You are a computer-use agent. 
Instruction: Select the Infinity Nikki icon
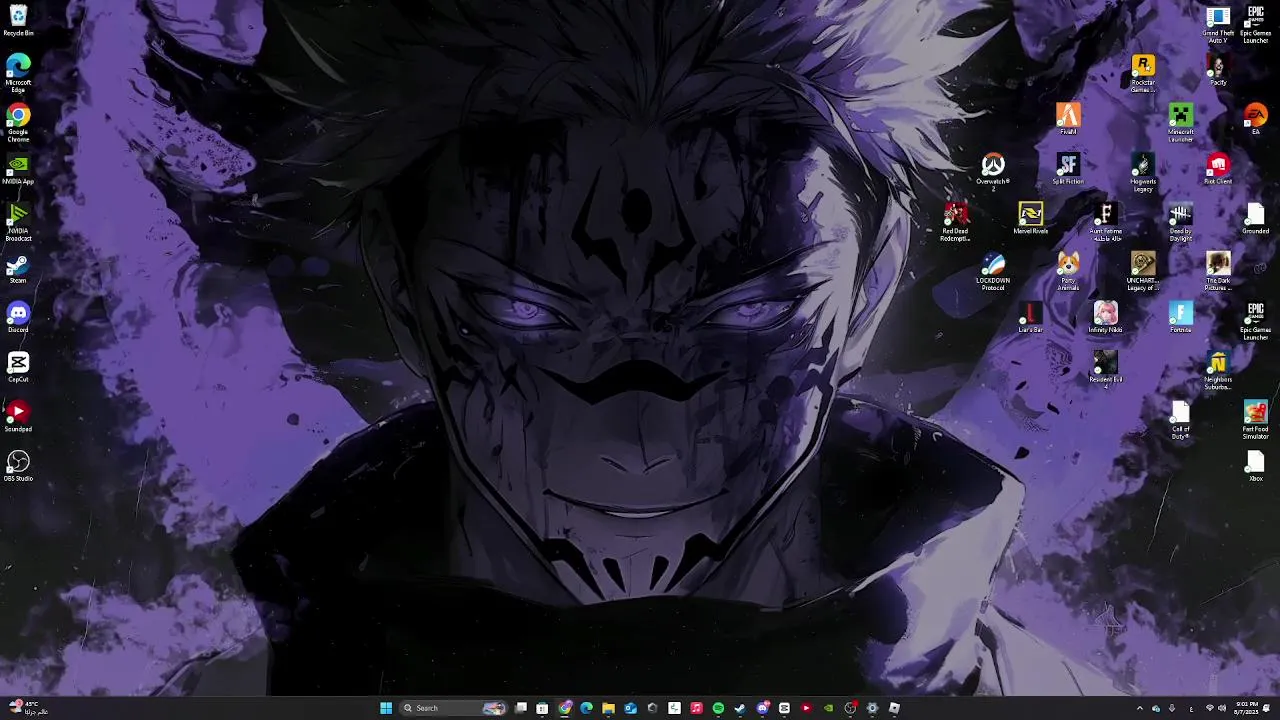[1106, 318]
